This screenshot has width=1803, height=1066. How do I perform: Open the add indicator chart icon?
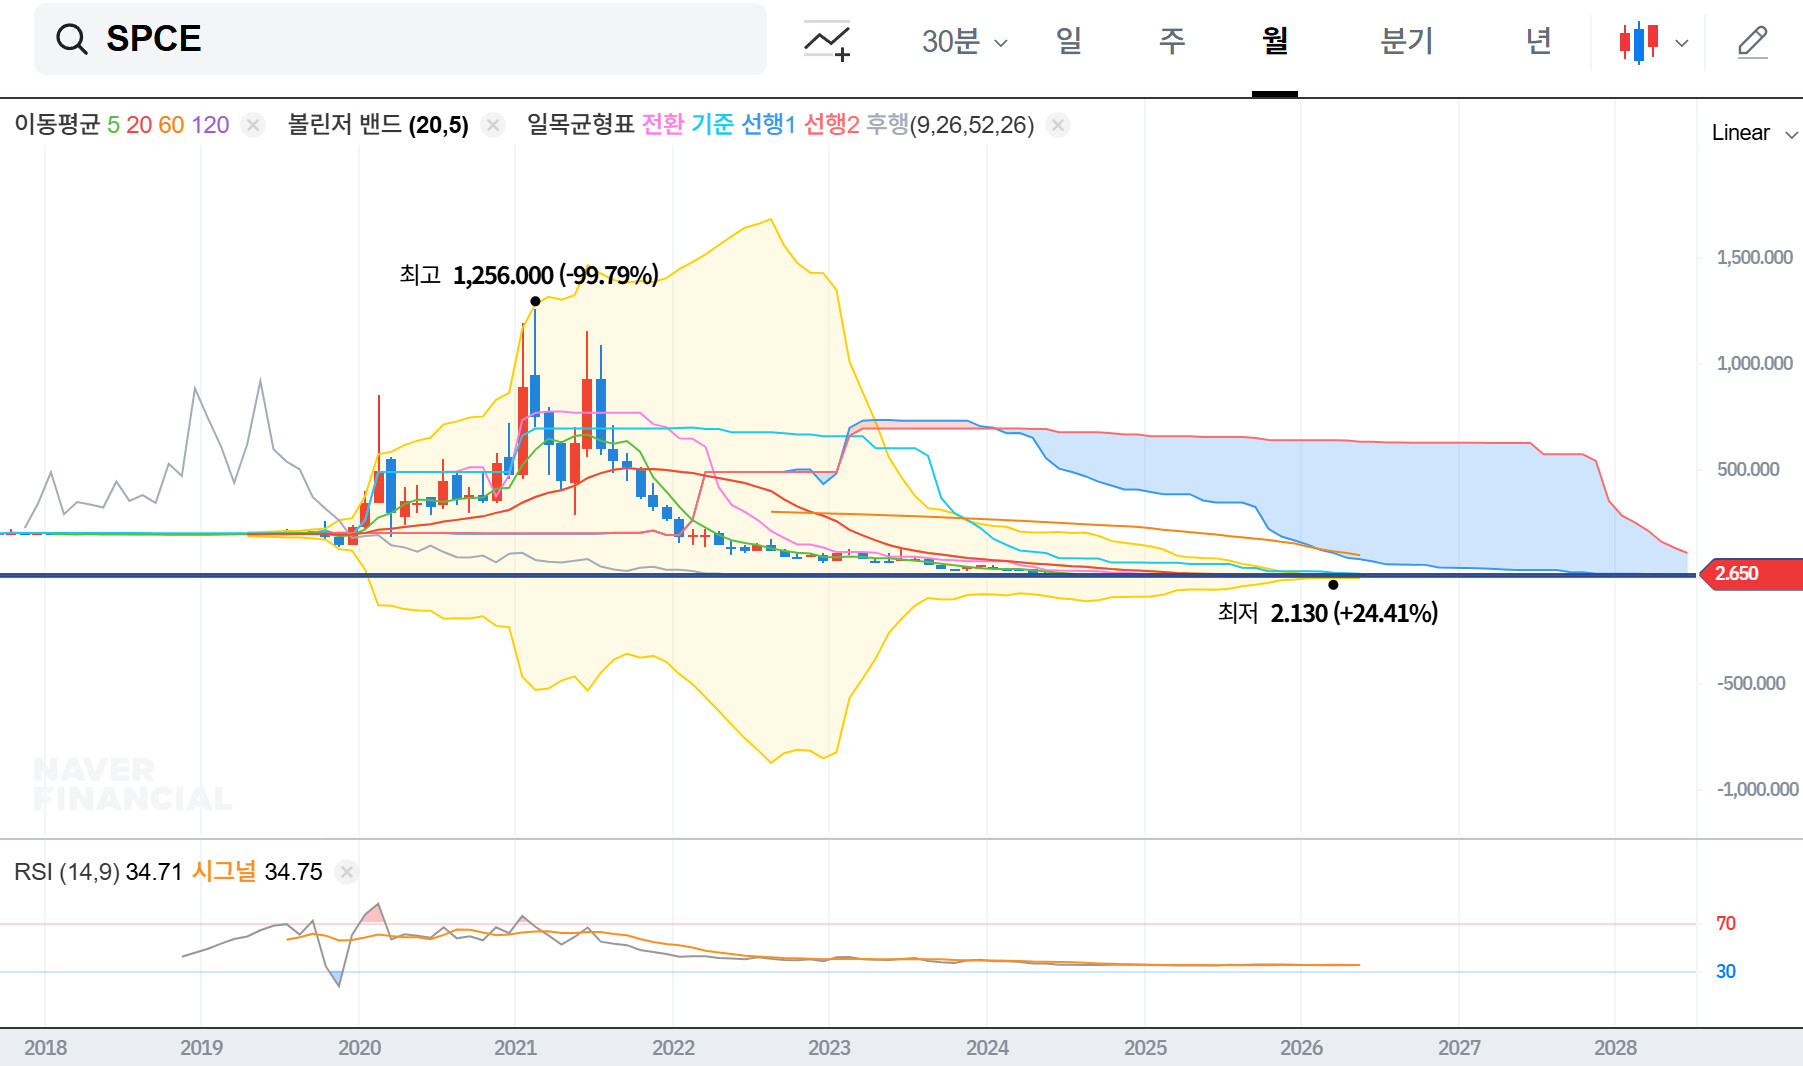pos(828,41)
